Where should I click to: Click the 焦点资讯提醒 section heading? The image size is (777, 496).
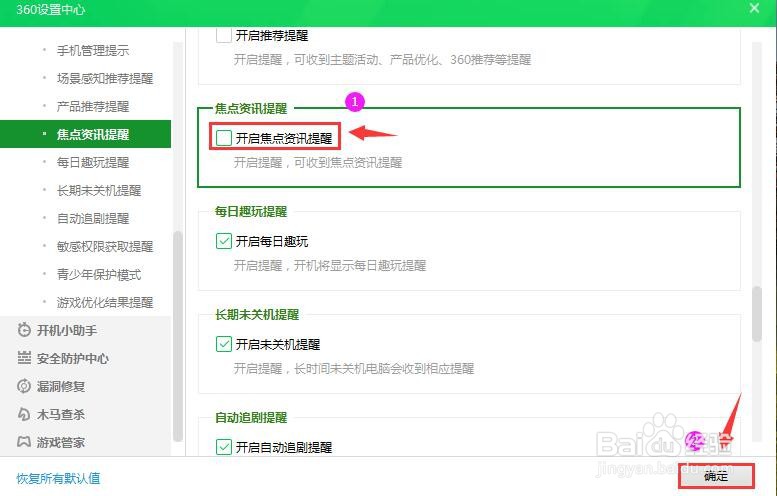click(x=251, y=109)
